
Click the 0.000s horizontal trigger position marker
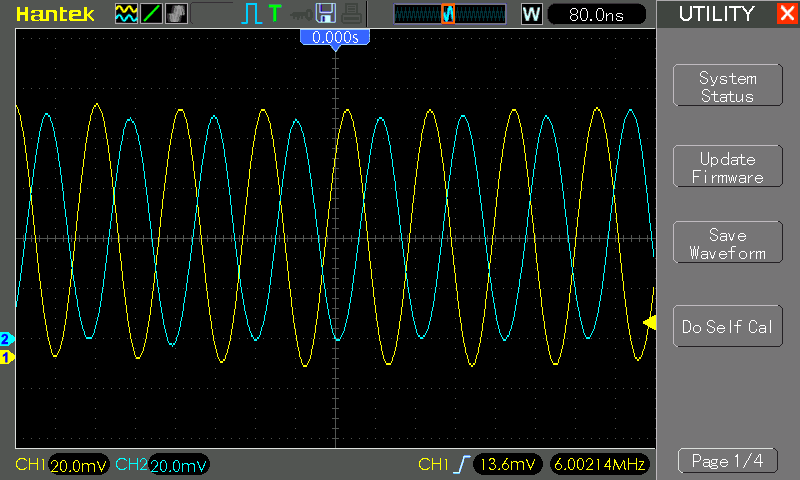[x=335, y=38]
